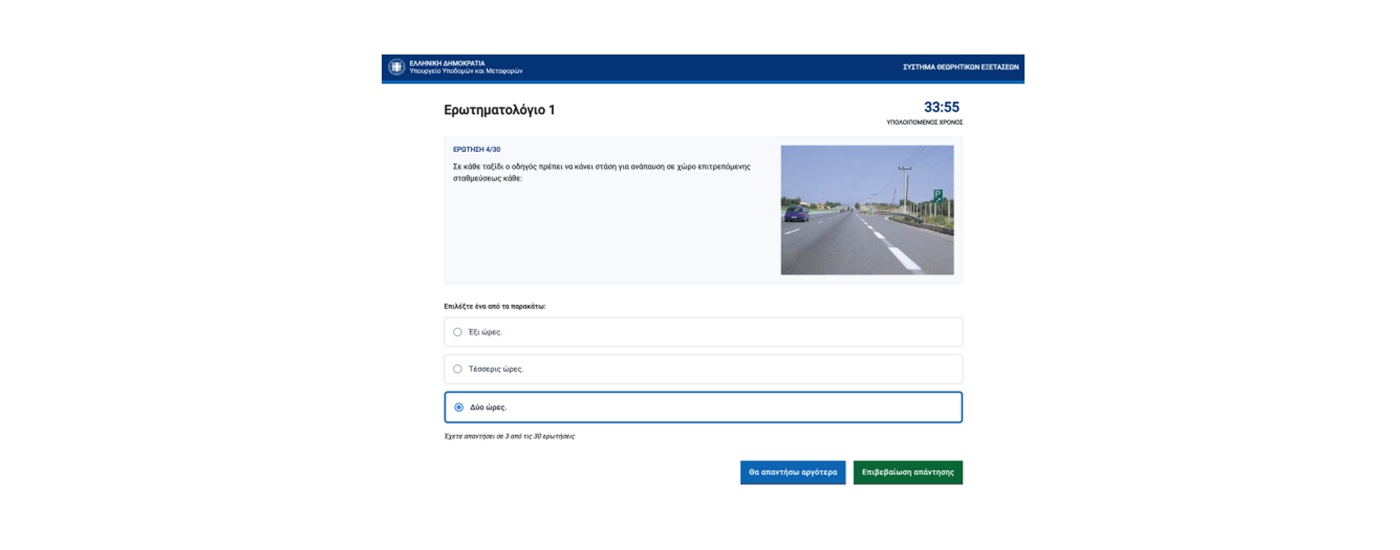Viewport: 1400px width, 550px height.
Task: Select the 'Έξι ώρες' radio option
Action: click(458, 332)
